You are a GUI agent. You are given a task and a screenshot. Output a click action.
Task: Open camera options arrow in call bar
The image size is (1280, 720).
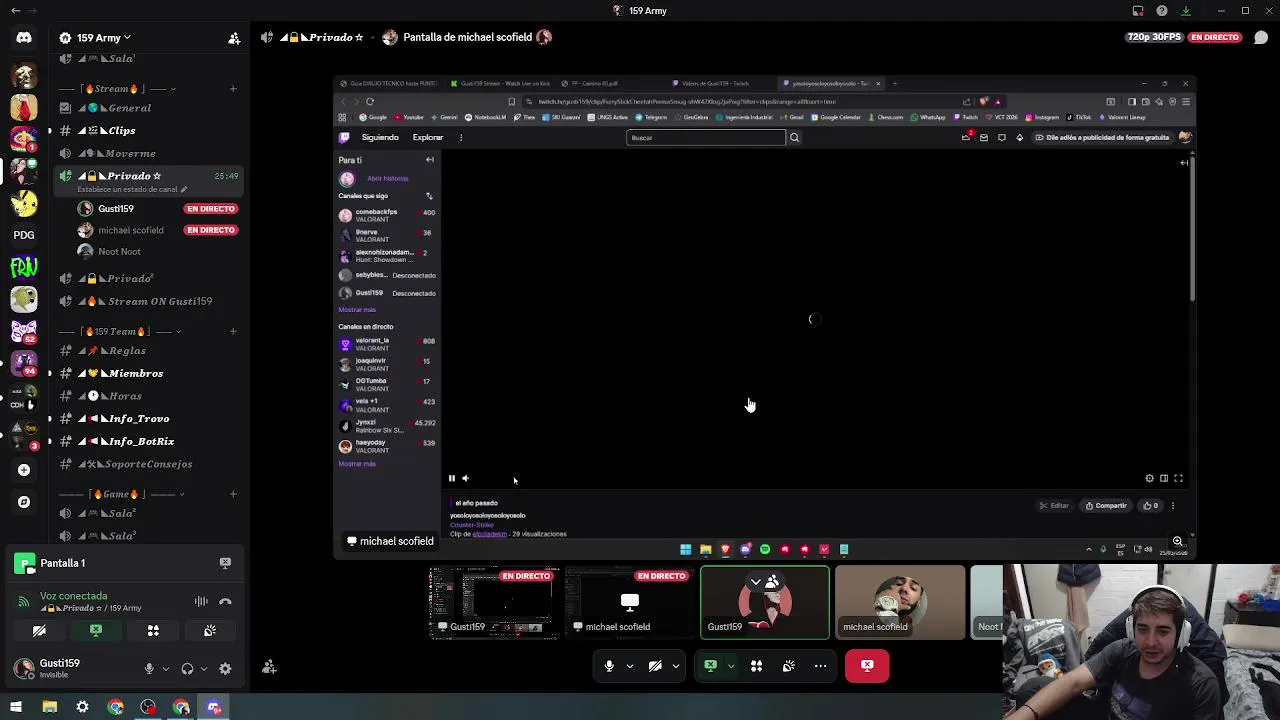[x=676, y=666]
